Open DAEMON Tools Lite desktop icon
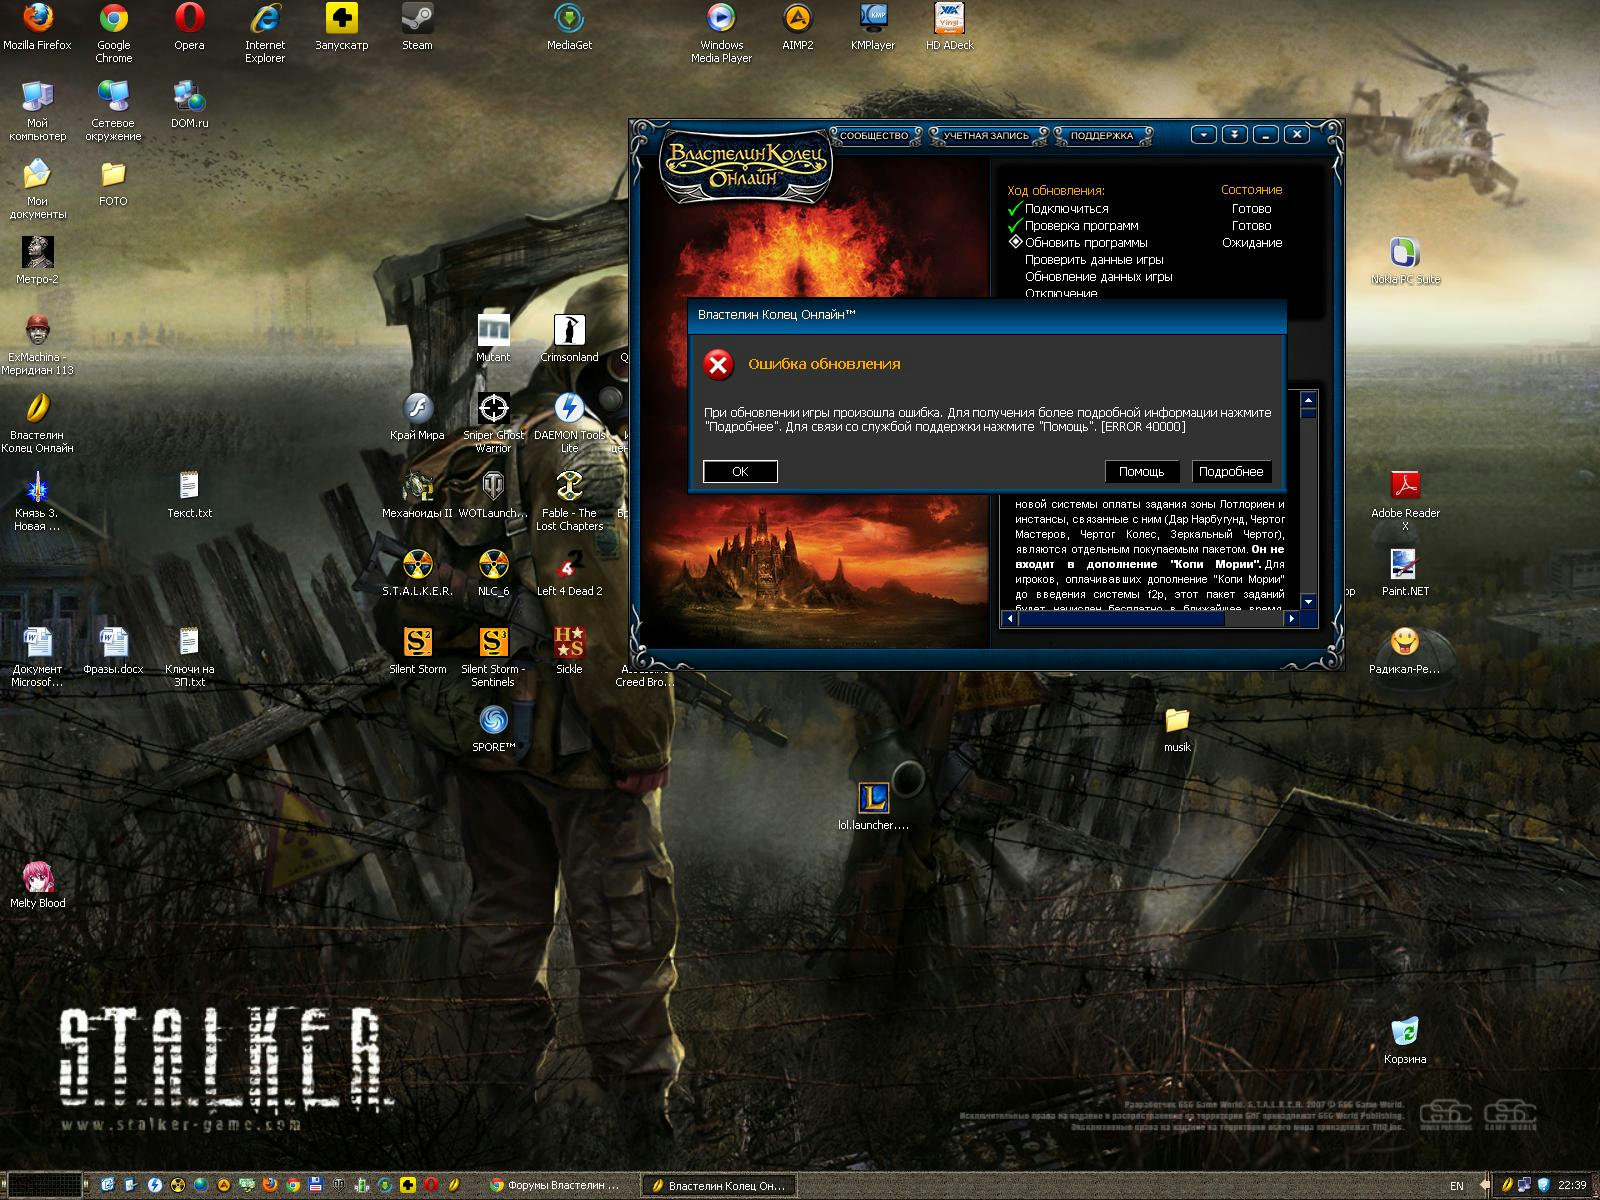Viewport: 1600px width, 1200px height. coord(569,422)
